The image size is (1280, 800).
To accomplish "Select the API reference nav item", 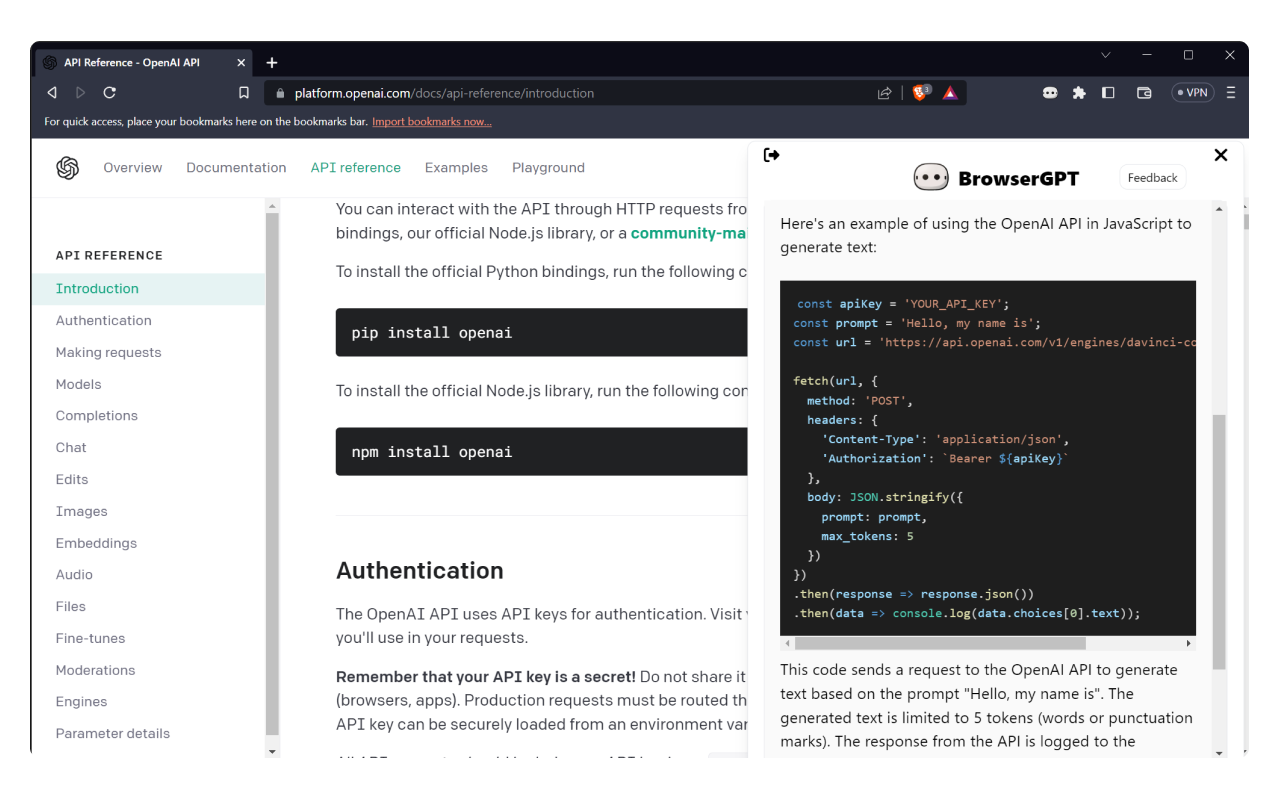I will tap(355, 168).
